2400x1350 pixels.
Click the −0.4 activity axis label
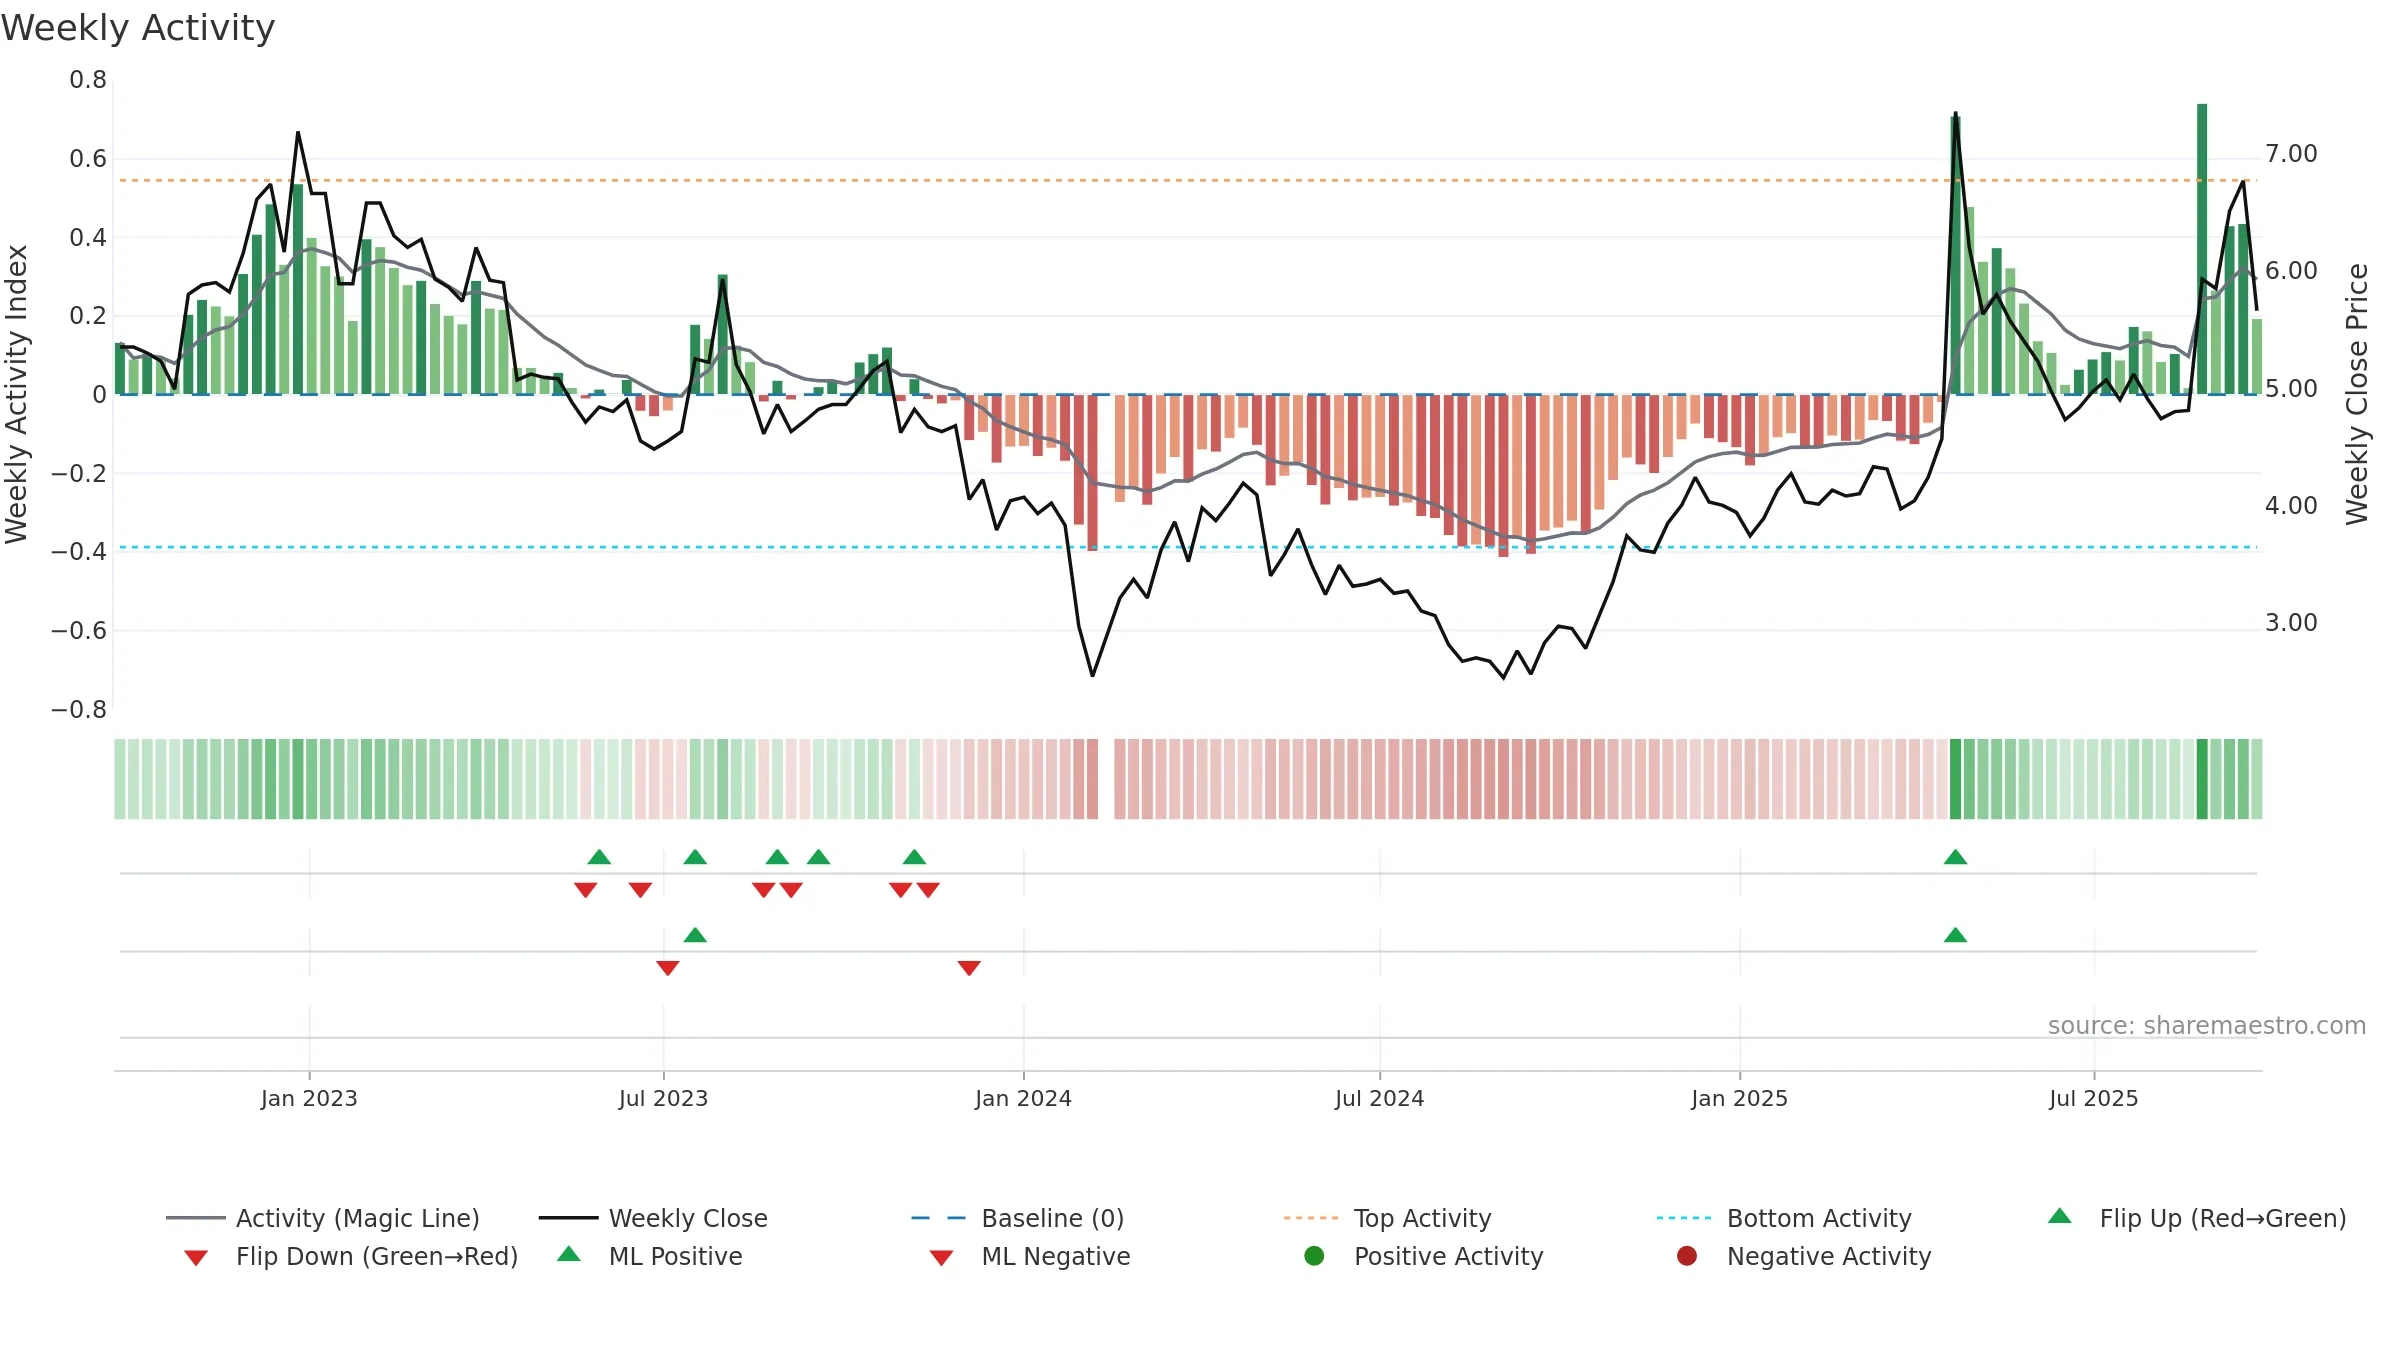(x=79, y=551)
